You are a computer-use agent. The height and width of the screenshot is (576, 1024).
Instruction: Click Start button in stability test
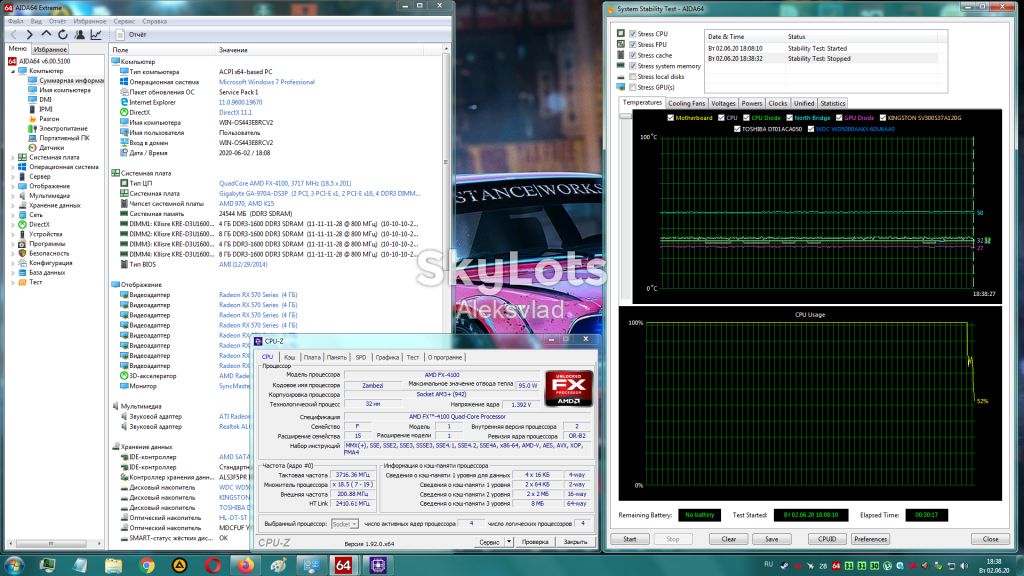tap(630, 539)
